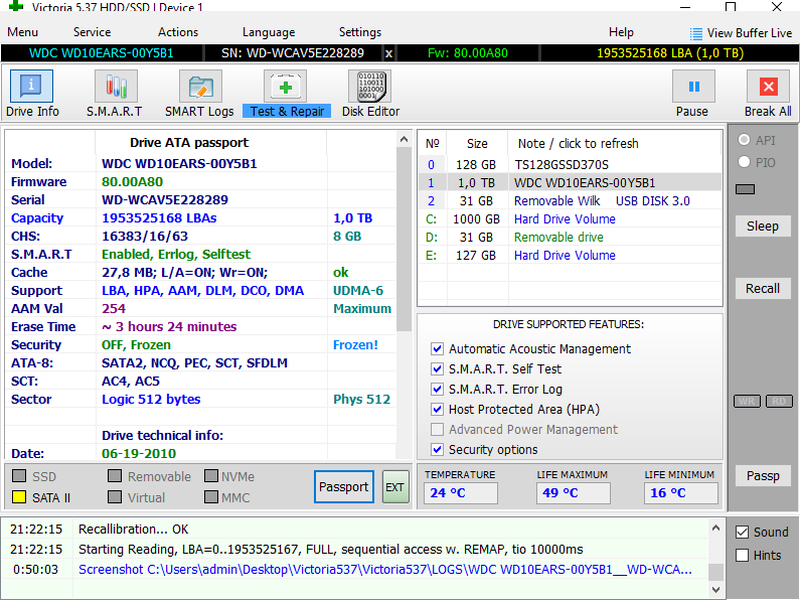
Task: Click the TEMPERATURE 24 °C field
Action: (460, 493)
